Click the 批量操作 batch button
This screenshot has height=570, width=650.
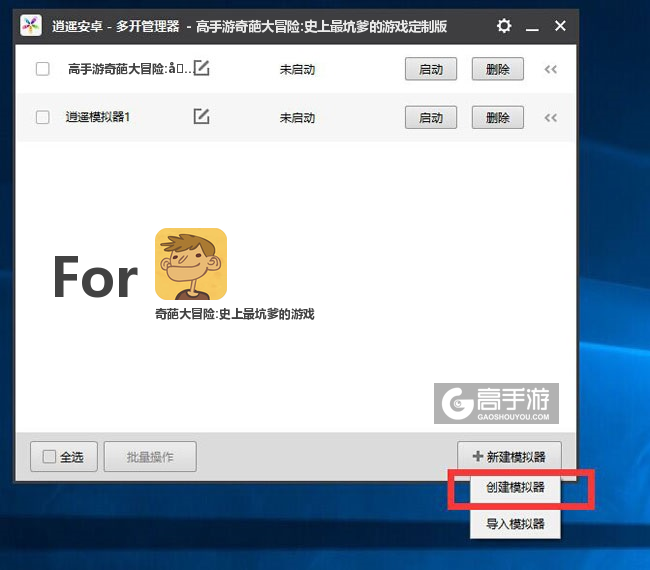[x=150, y=457]
